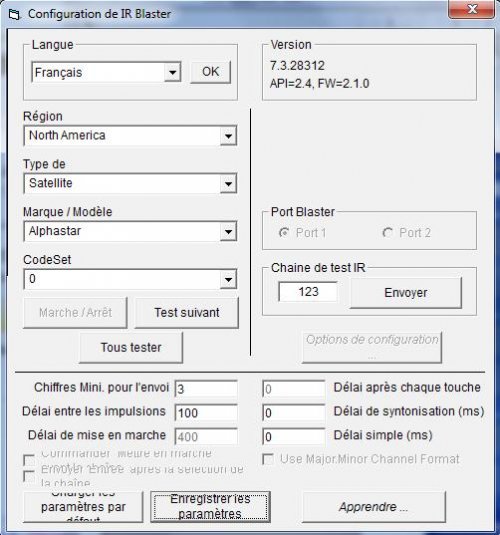The width and height of the screenshot is (500, 535).
Task: Click Enregistrer les paramètres button
Action: click(210, 507)
